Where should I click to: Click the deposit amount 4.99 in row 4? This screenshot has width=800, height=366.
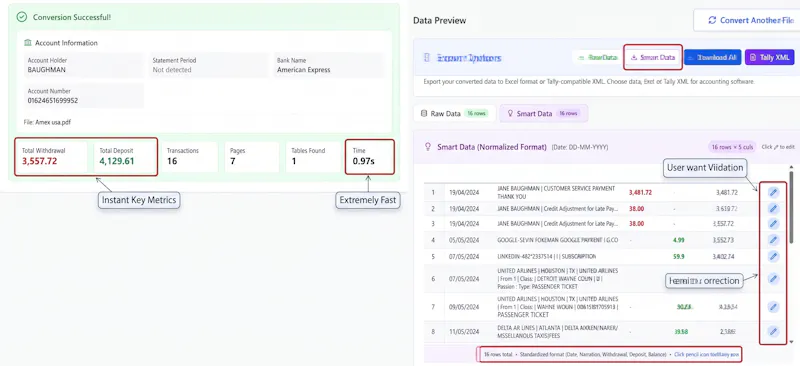coord(679,240)
